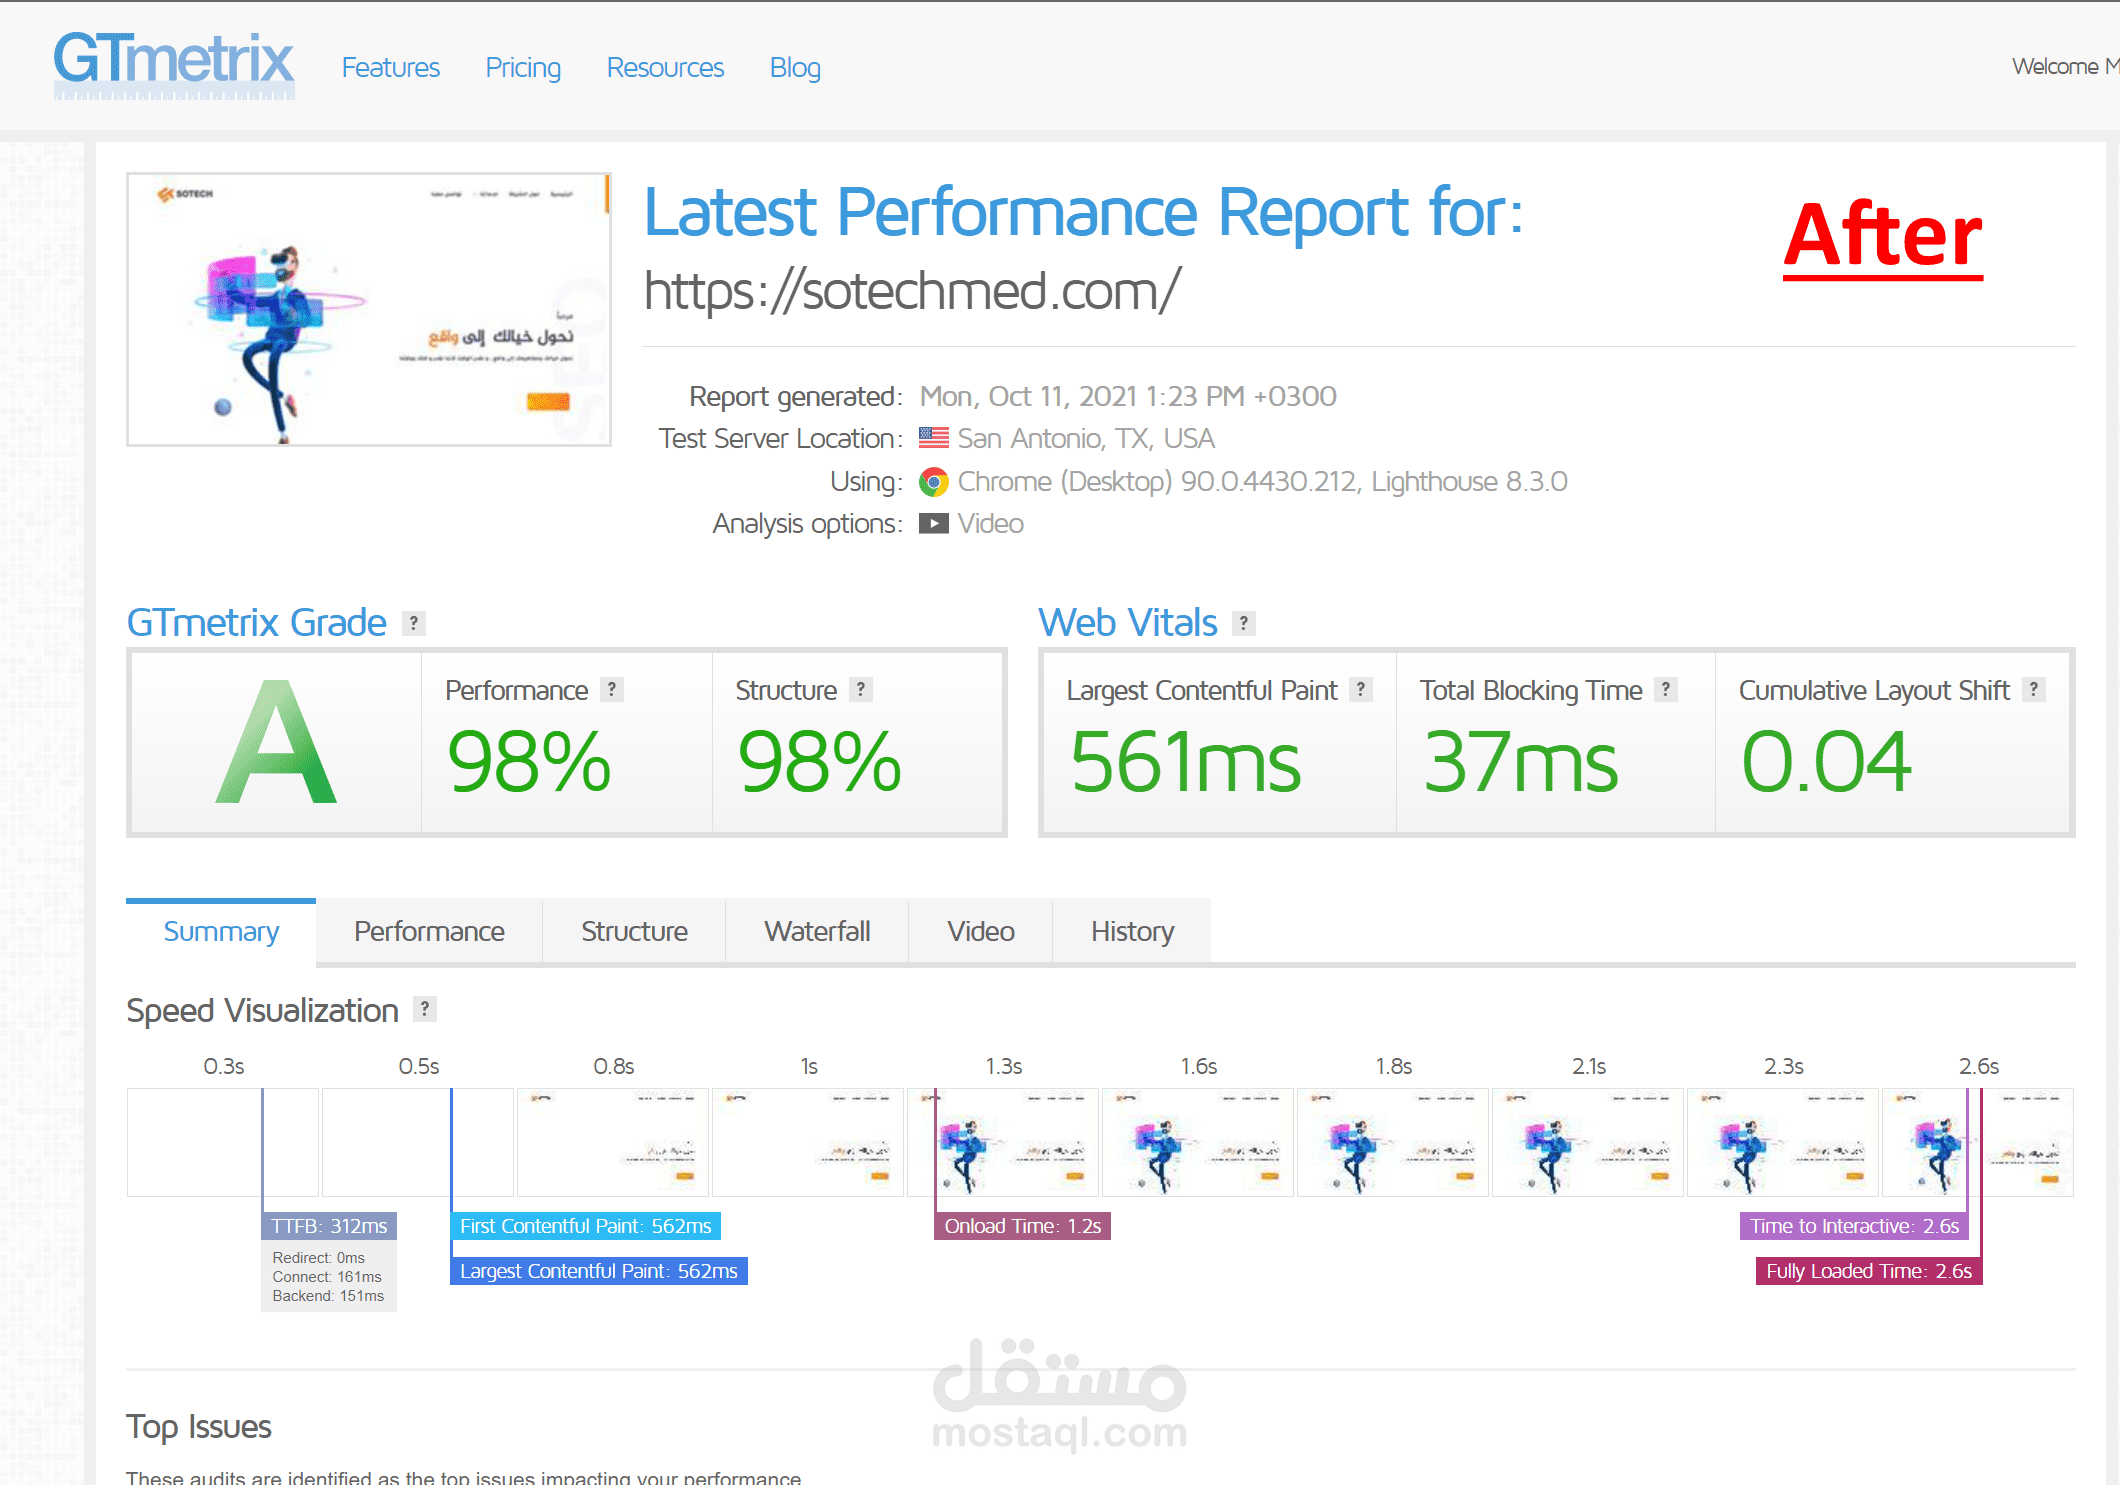Click the Chrome browser icon
The image size is (2120, 1485).
(x=934, y=482)
